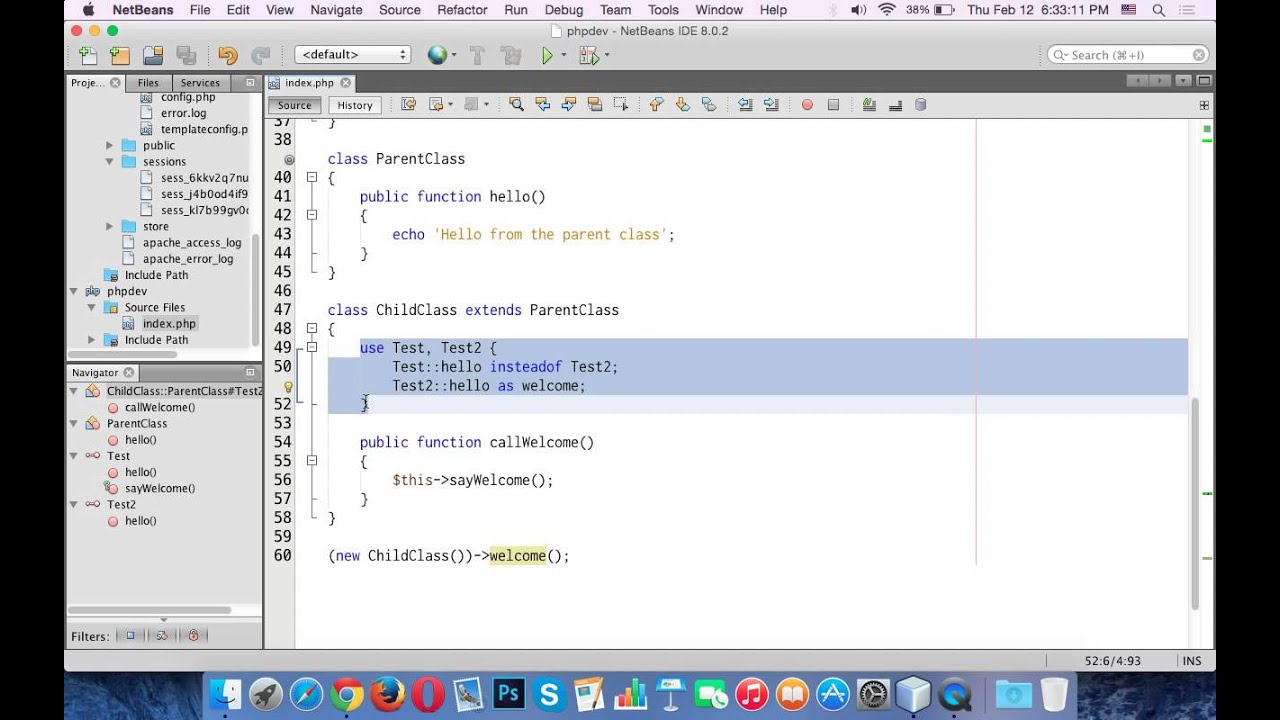The image size is (1280, 720).
Task: Click the globe browser icon in toolbar
Action: [x=437, y=56]
